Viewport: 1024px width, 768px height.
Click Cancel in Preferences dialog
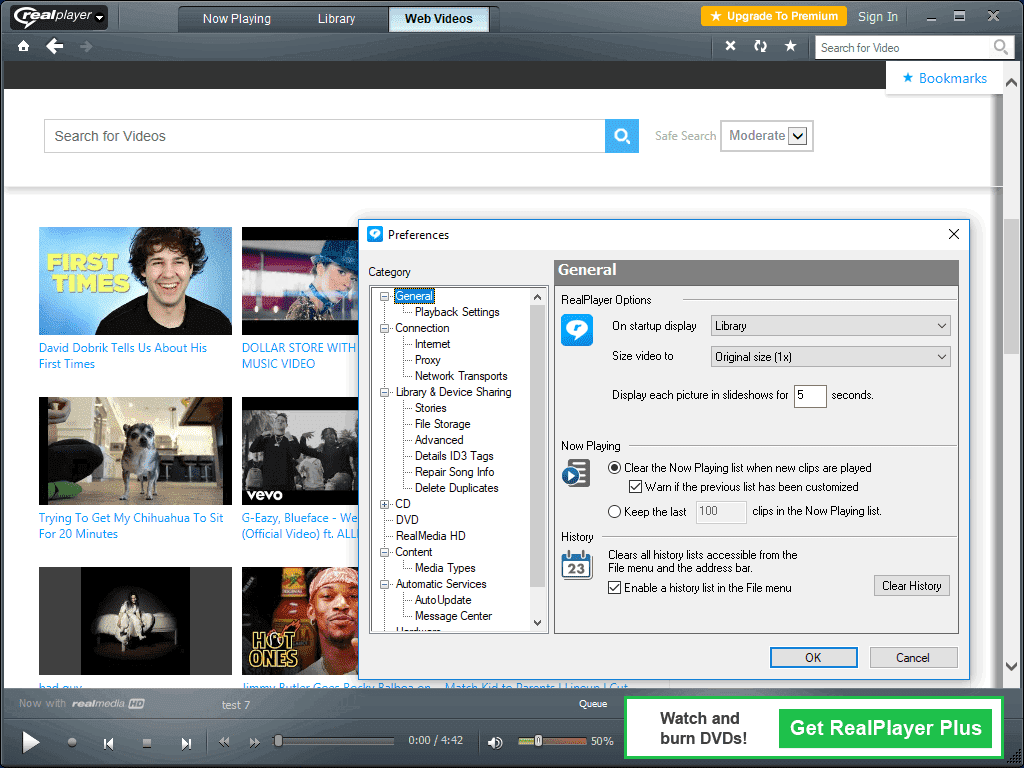pyautogui.click(x=913, y=658)
